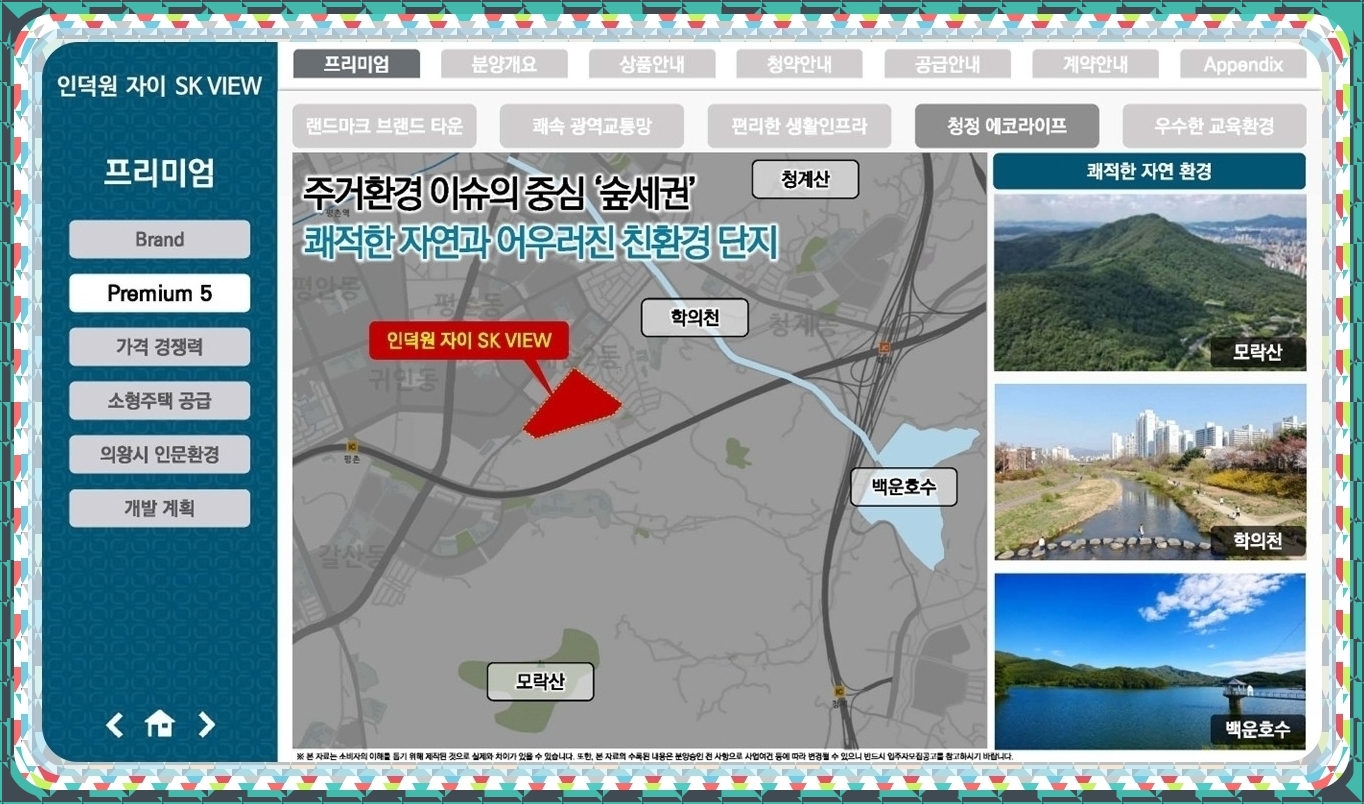Open the 프리미엄 top tab
This screenshot has height=804, width=1364.
tap(357, 64)
